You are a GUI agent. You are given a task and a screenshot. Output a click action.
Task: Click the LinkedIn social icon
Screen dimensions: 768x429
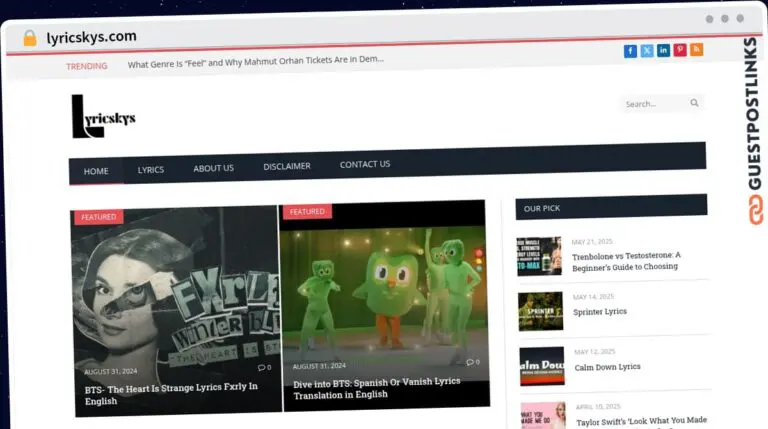pos(663,51)
